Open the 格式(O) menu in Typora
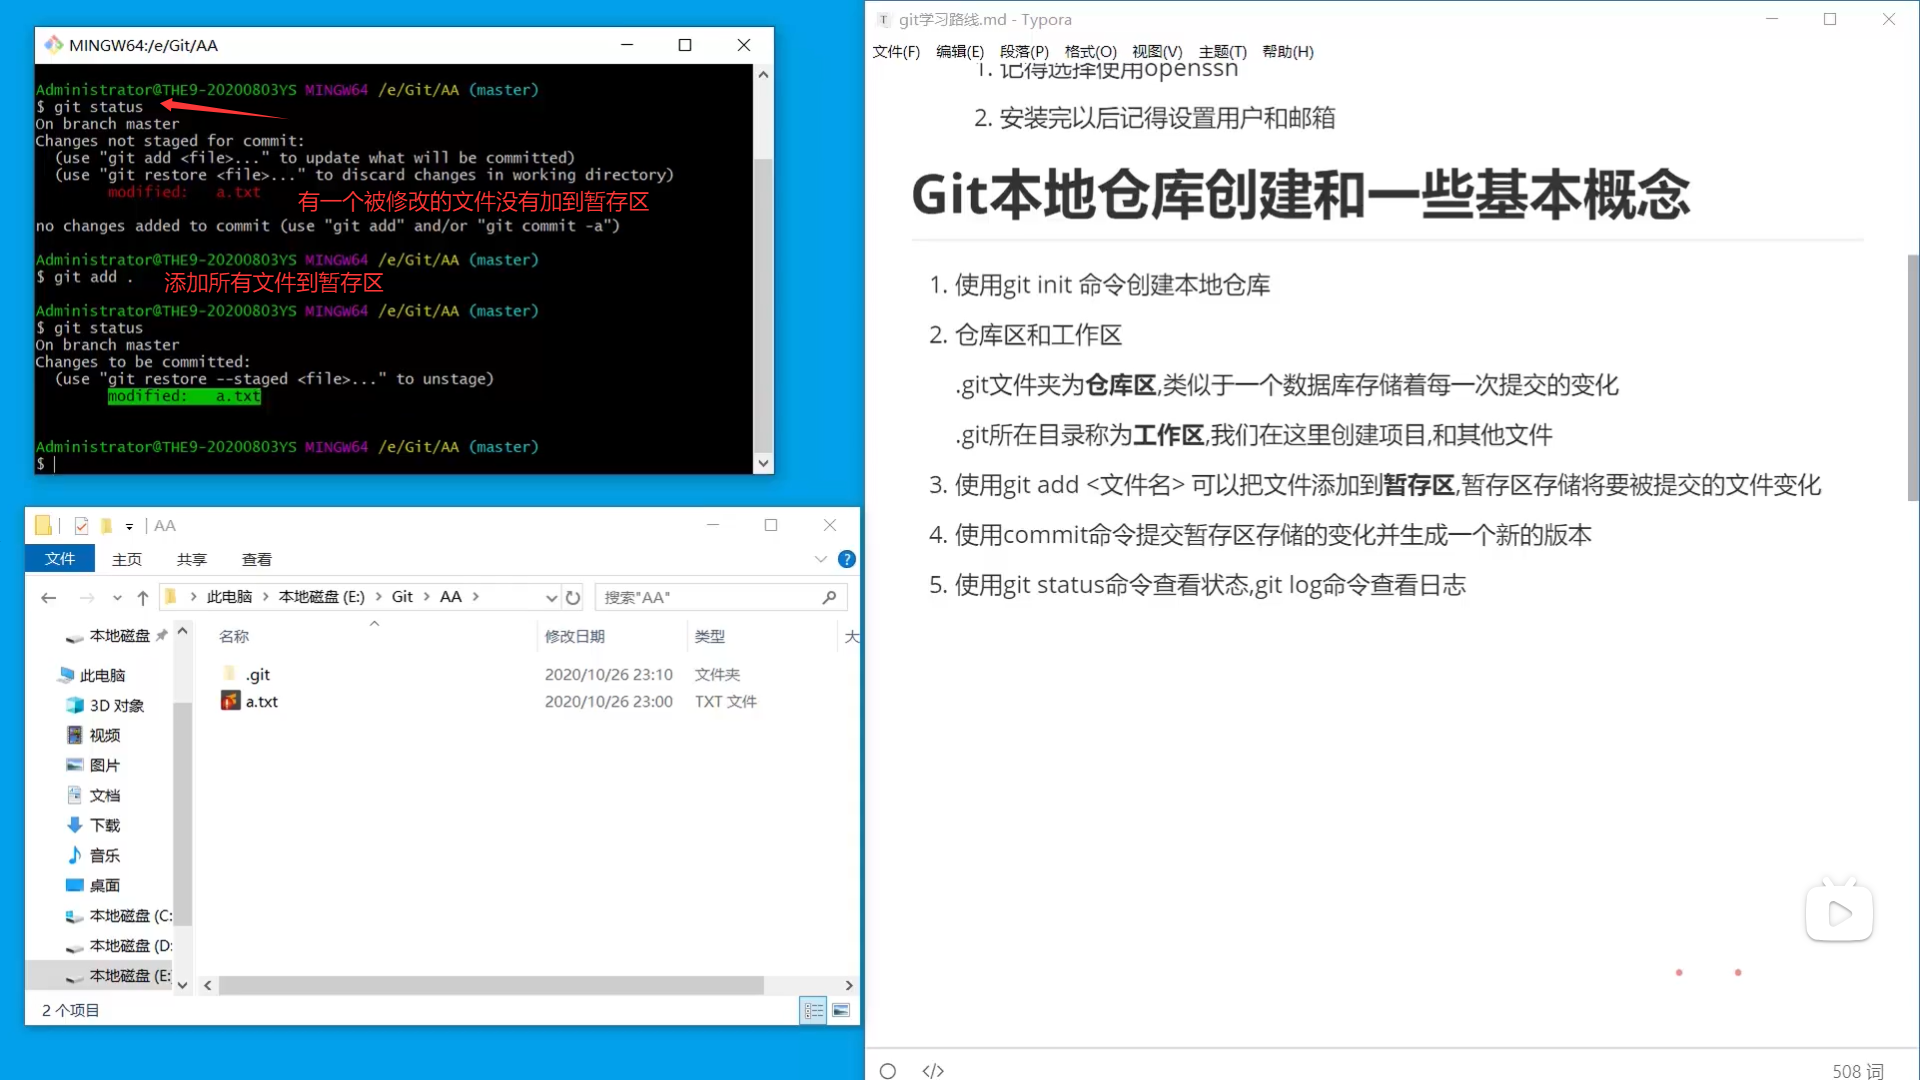Viewport: 1920px width, 1080px height. (x=1090, y=52)
